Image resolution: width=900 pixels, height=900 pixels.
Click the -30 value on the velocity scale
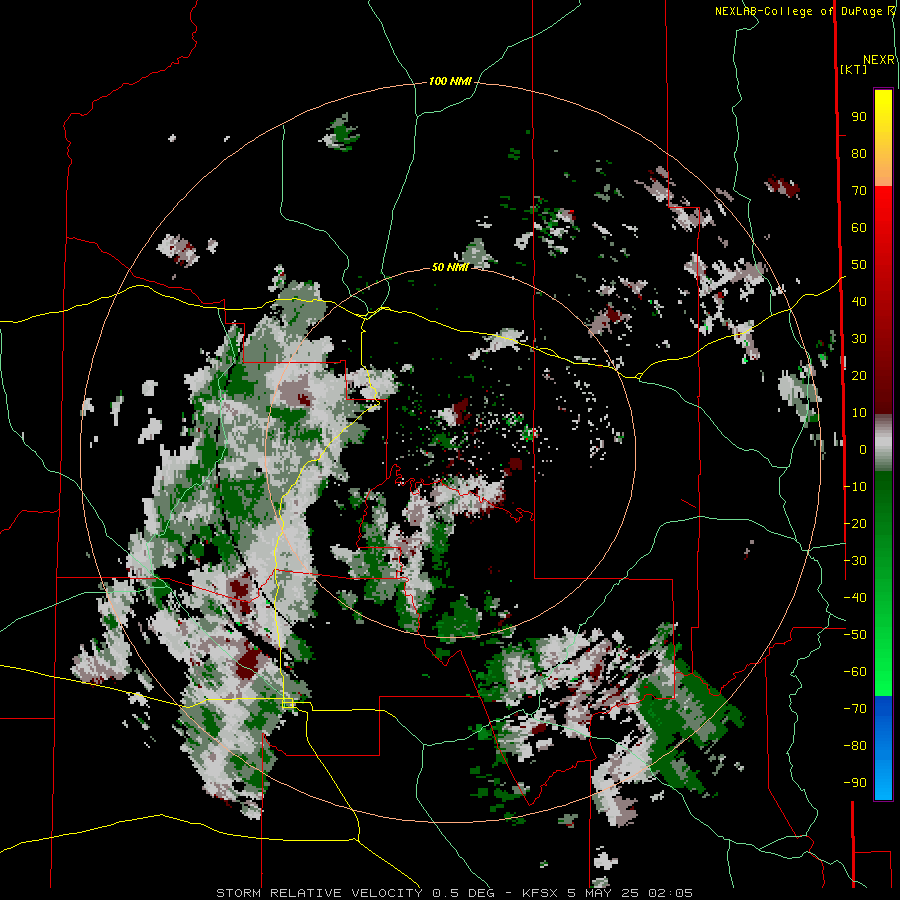(x=855, y=561)
